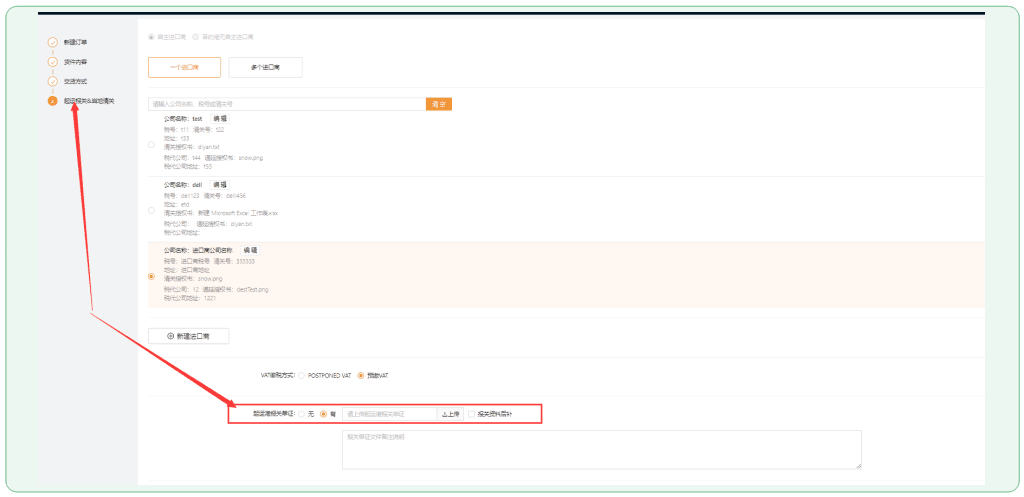Select the radio button for company test
This screenshot has width=1024, height=497.
[x=151, y=144]
